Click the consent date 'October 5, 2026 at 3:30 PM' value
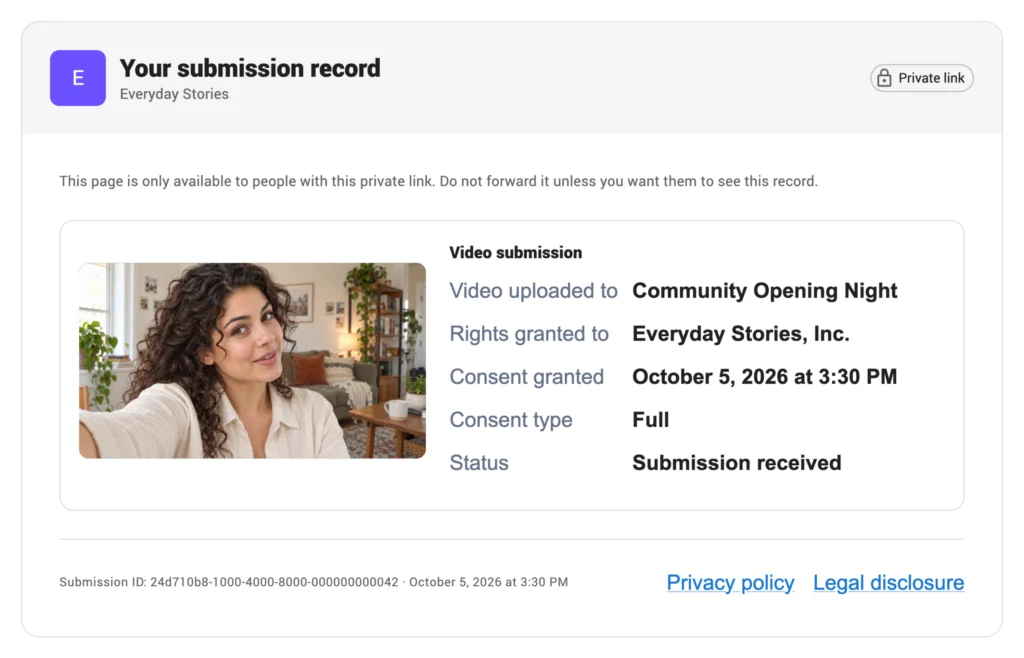The width and height of the screenshot is (1024, 658). pyautogui.click(x=765, y=377)
